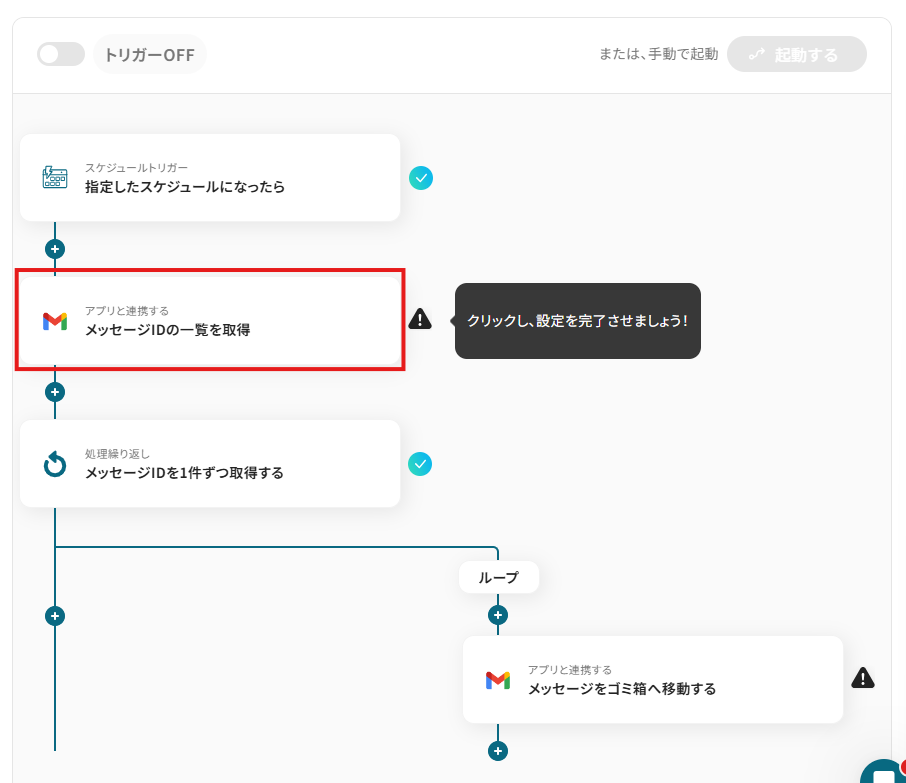Click Gmail icon in メッセージIDの一覧を取得 card

click(x=55, y=321)
